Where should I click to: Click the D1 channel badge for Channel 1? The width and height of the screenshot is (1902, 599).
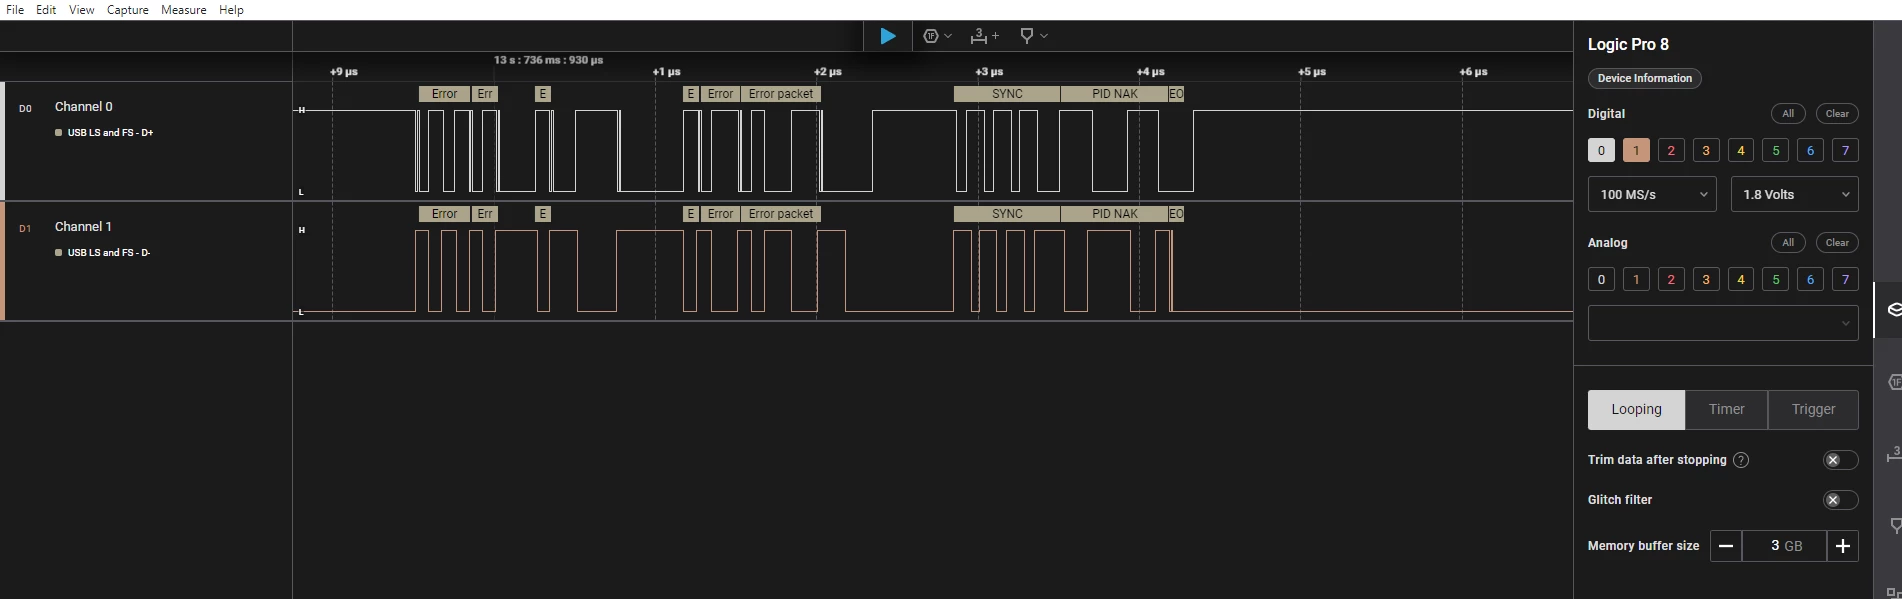pyautogui.click(x=25, y=229)
